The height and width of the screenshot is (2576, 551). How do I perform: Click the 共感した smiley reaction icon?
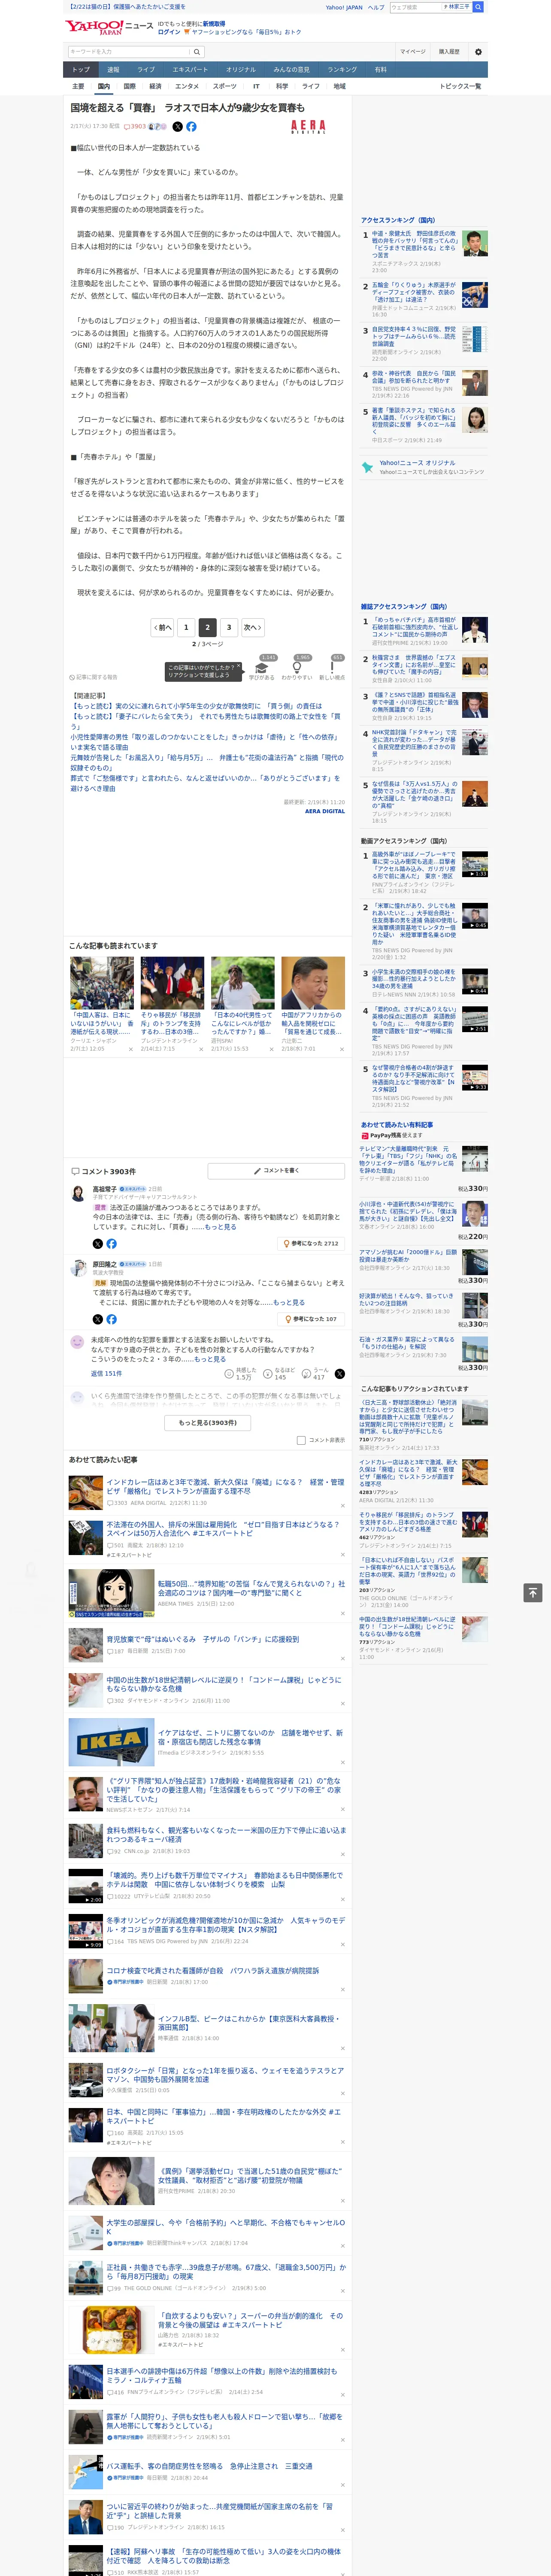coord(229,1374)
